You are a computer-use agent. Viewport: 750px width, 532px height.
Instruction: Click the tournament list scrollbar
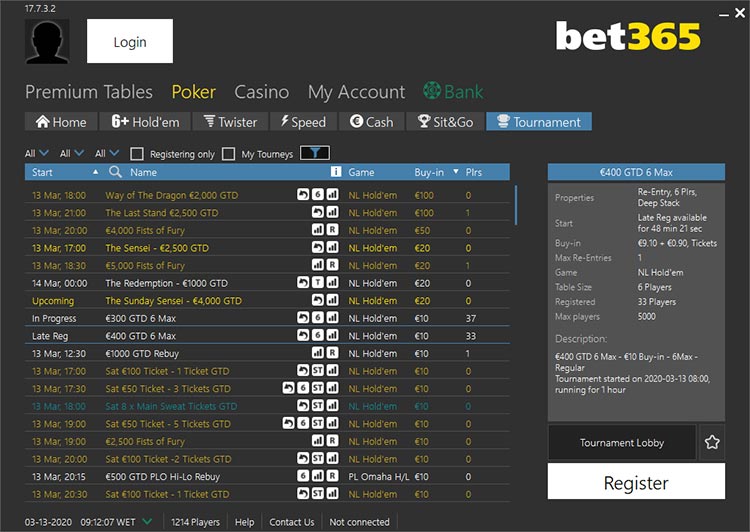coord(516,206)
